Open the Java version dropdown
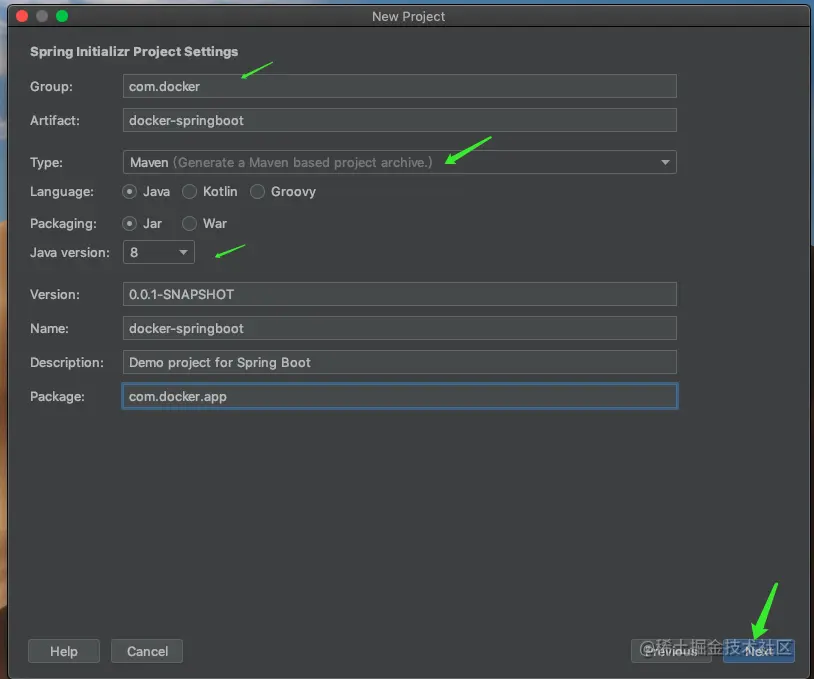Image resolution: width=814 pixels, height=679 pixels. pyautogui.click(x=159, y=252)
